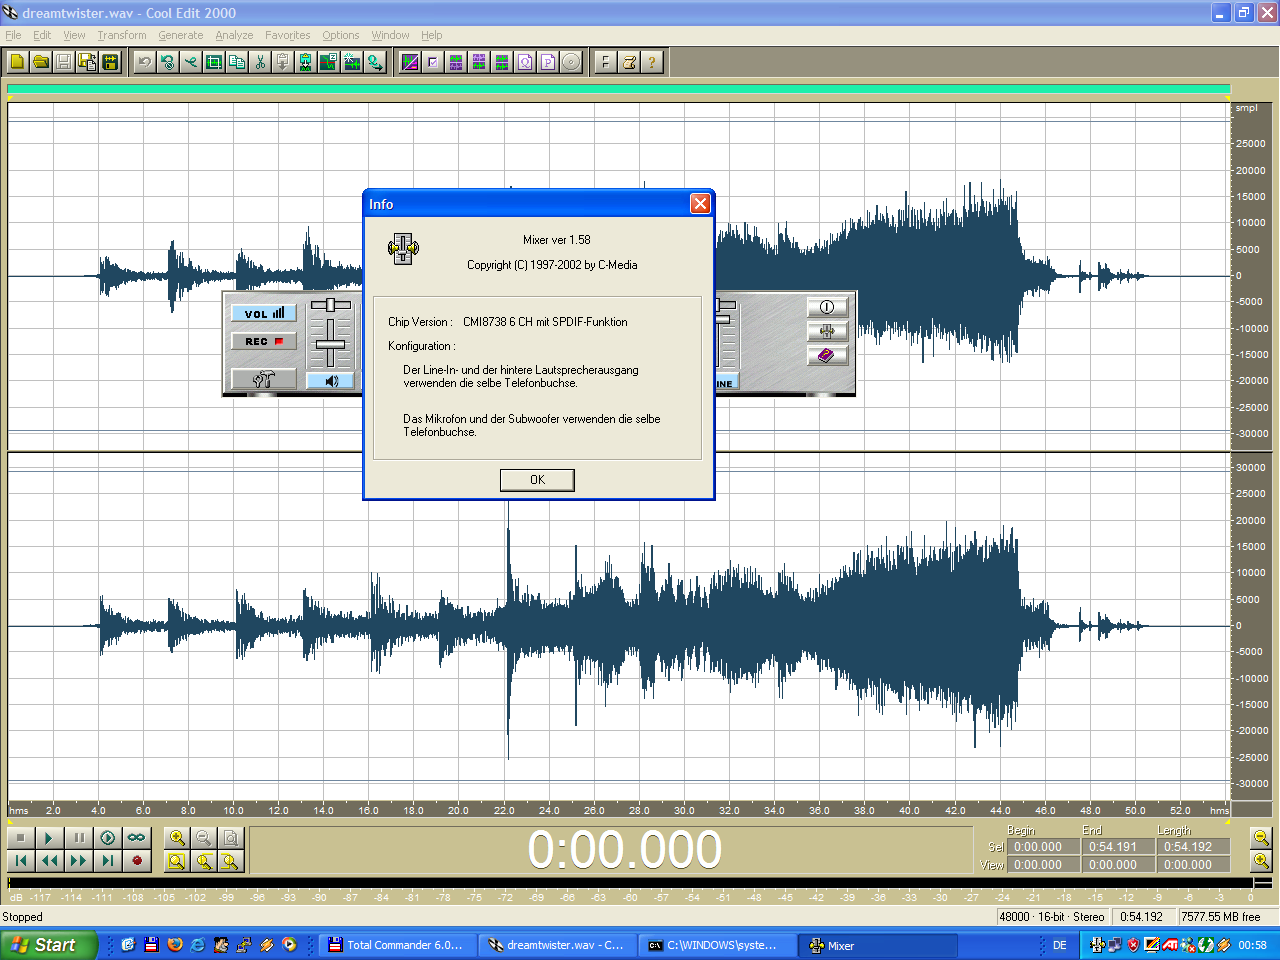Click the vertical zoom in magnifier
The height and width of the screenshot is (960, 1280).
[1261, 861]
